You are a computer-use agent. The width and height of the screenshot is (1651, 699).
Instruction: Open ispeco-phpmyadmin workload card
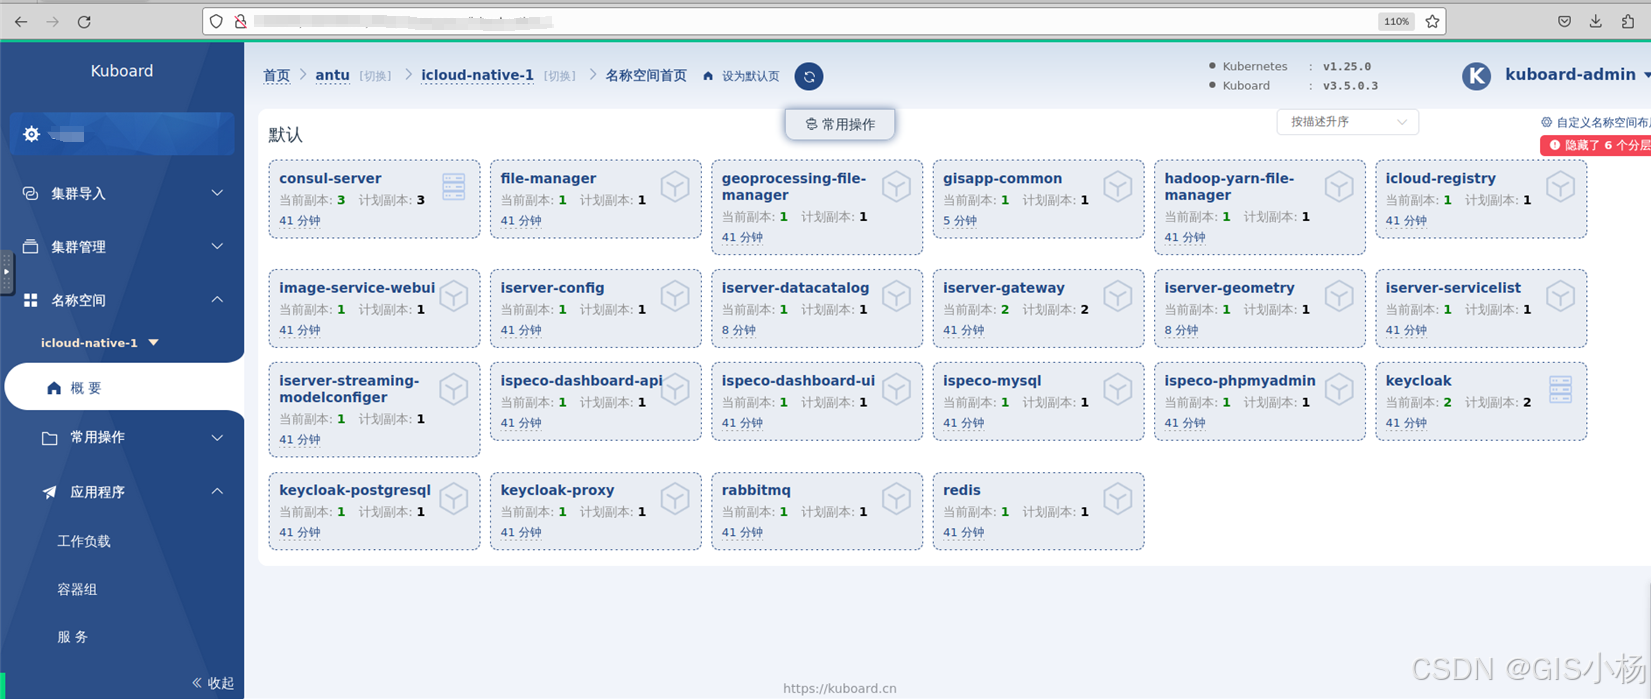point(1260,401)
